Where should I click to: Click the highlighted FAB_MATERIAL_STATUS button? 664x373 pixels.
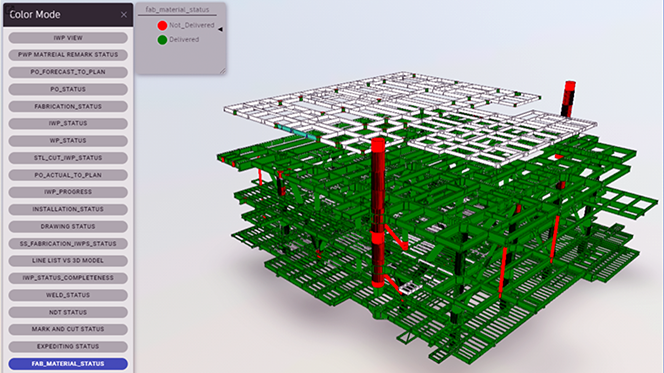[68, 364]
